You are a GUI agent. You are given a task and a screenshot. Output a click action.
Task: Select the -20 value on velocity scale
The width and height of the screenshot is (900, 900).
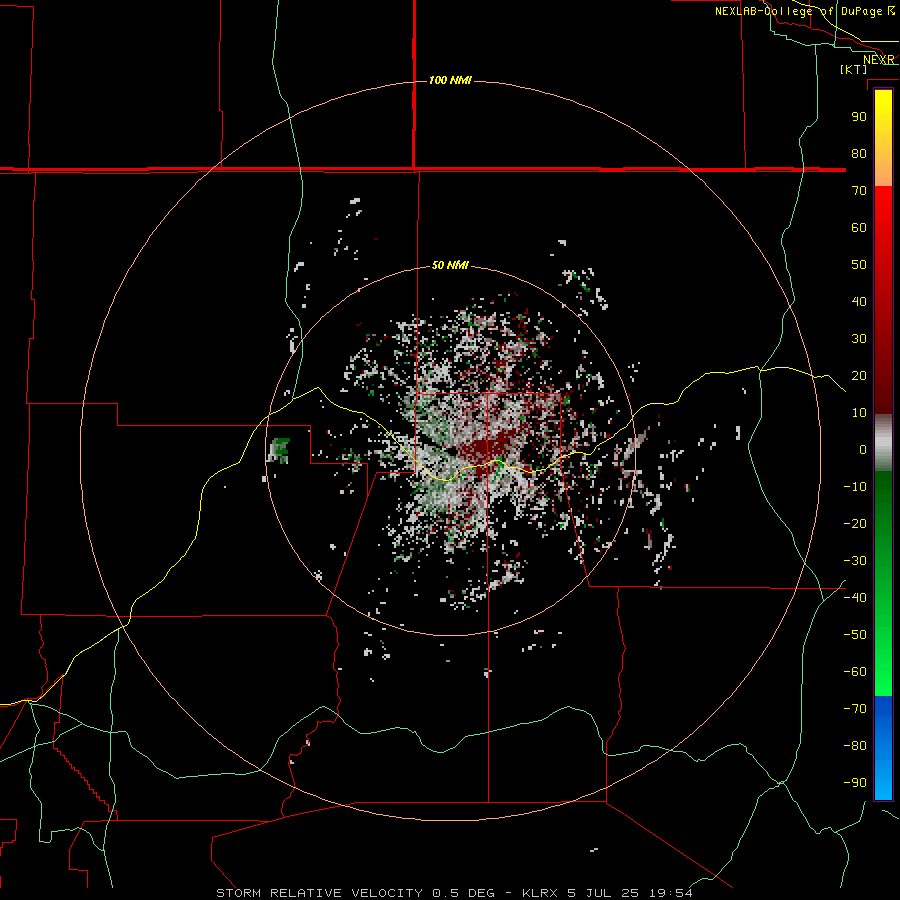coord(855,523)
